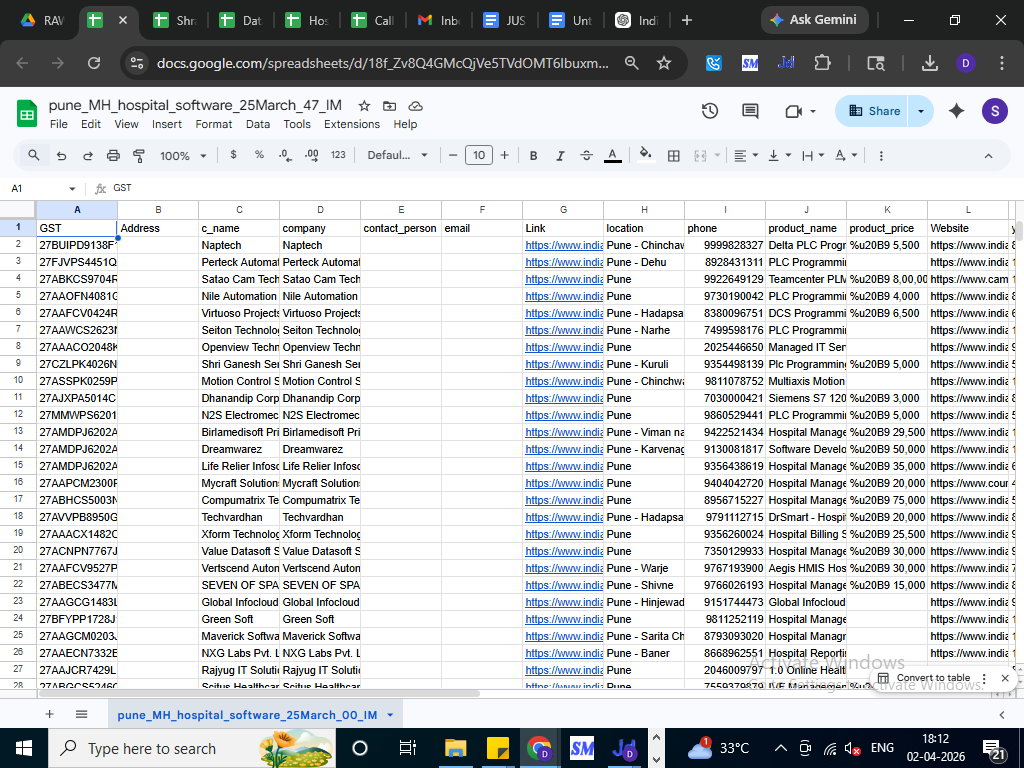Toggle bold formatting
This screenshot has height=768, width=1024.
[x=534, y=156]
